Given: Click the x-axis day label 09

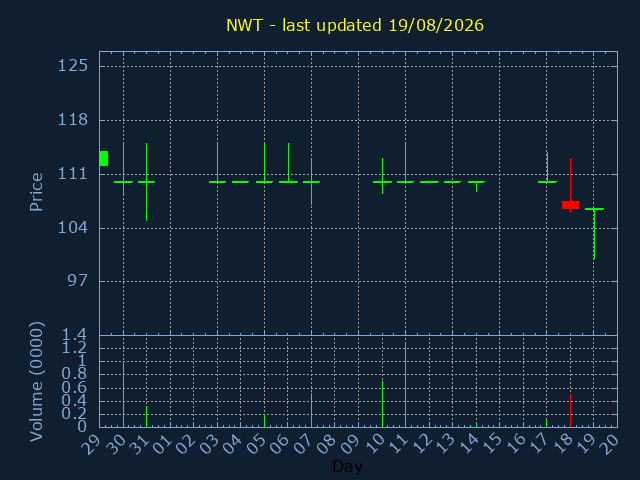Looking at the screenshot, I should pos(350,444).
